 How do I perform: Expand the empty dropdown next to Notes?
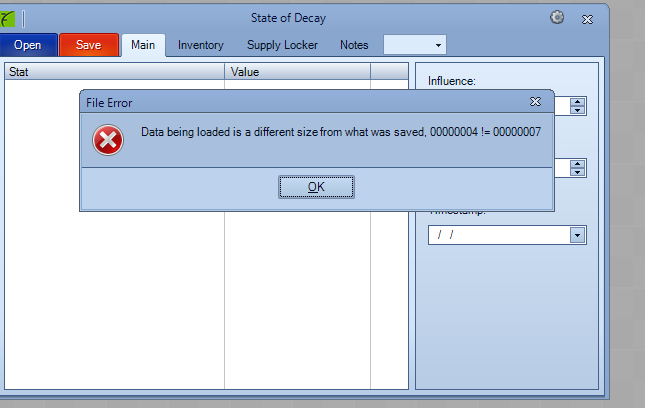coord(438,45)
